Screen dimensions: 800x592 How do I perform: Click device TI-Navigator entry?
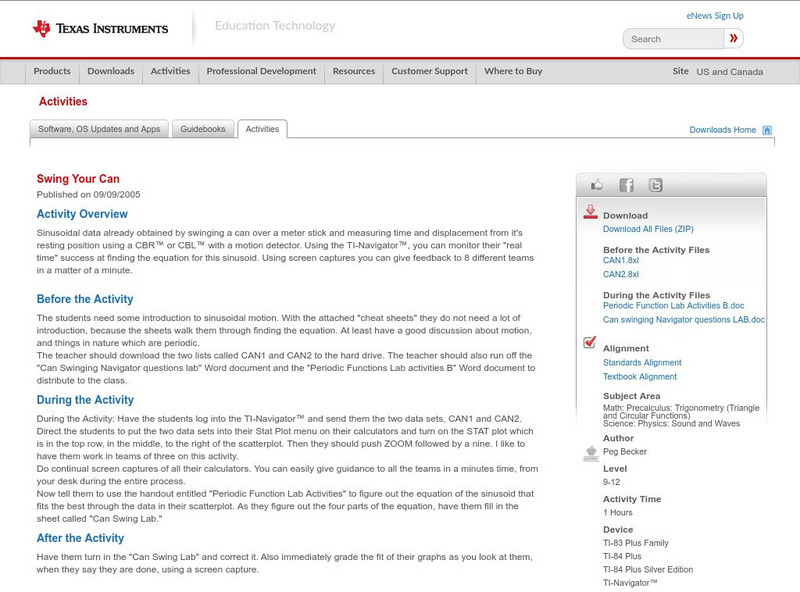tap(630, 583)
